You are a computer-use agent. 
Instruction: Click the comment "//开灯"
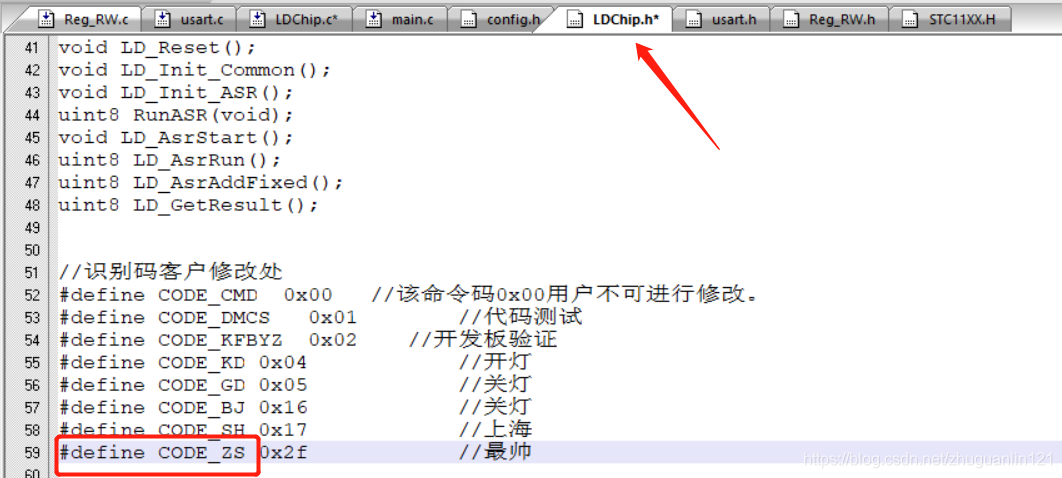click(x=495, y=362)
